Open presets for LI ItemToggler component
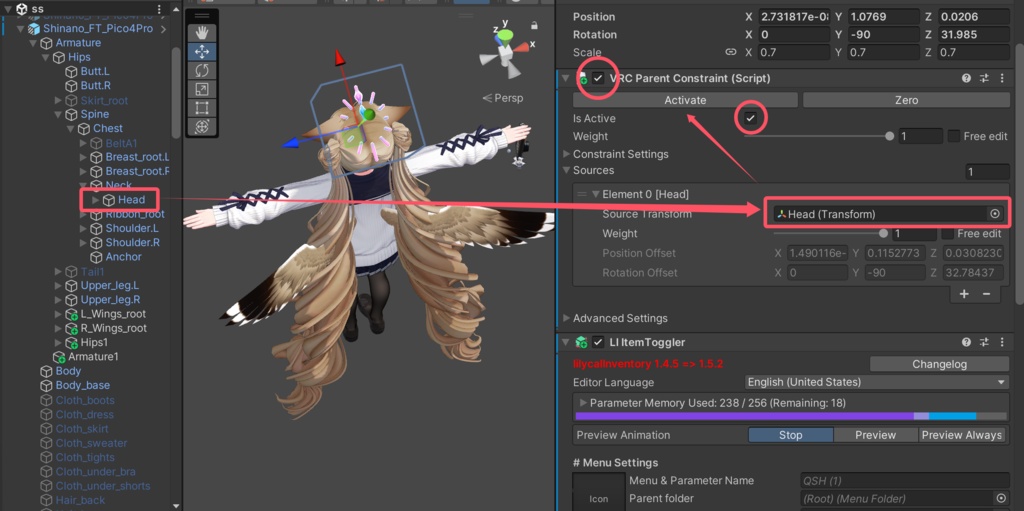The height and width of the screenshot is (511, 1024). pyautogui.click(x=984, y=342)
